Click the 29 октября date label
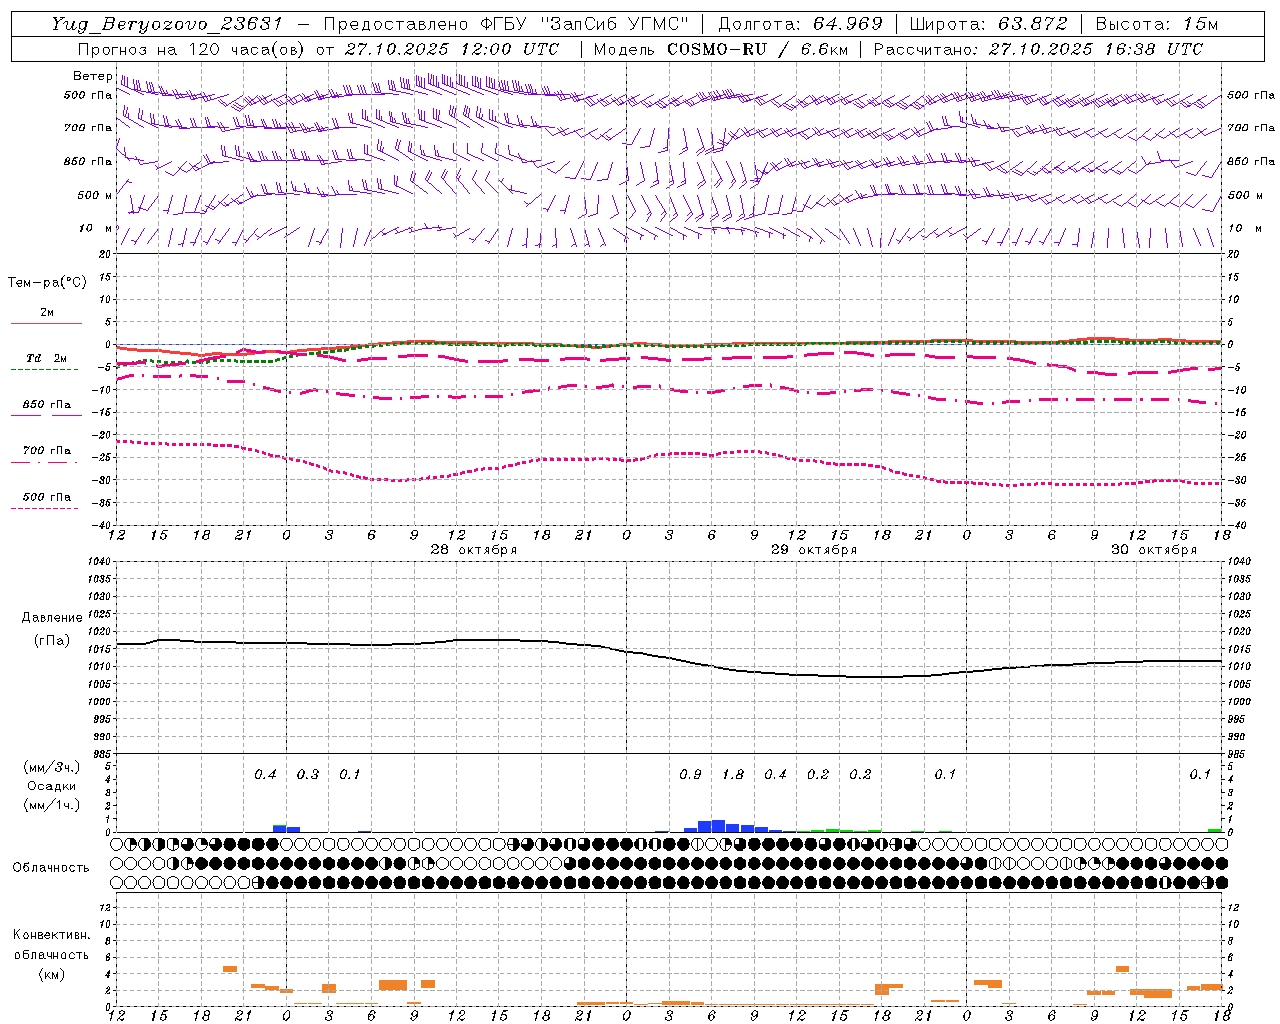 (x=814, y=550)
